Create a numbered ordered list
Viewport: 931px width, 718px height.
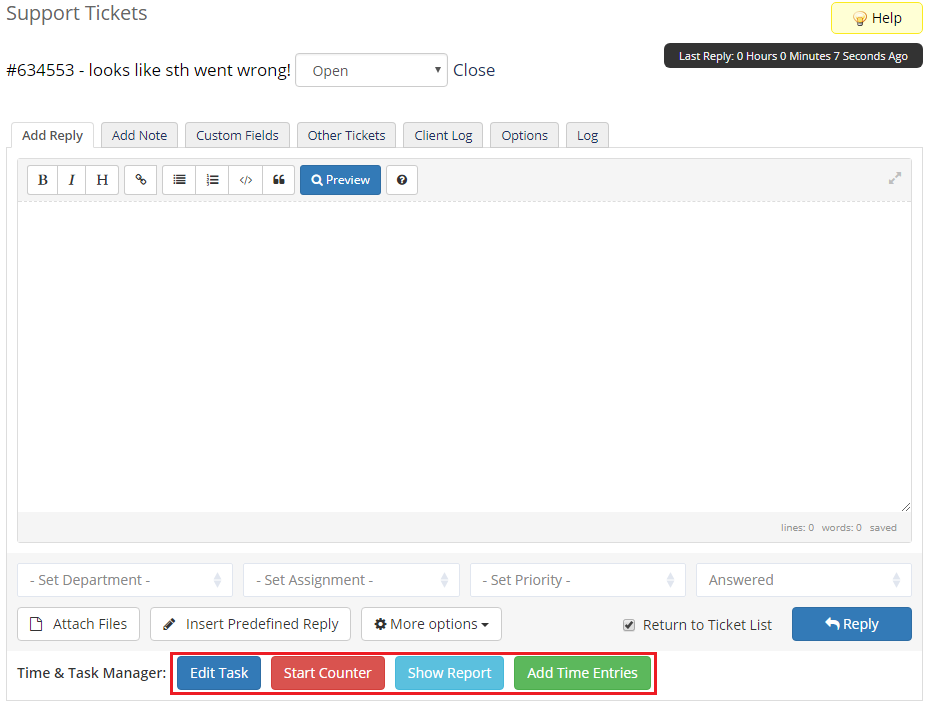point(213,180)
